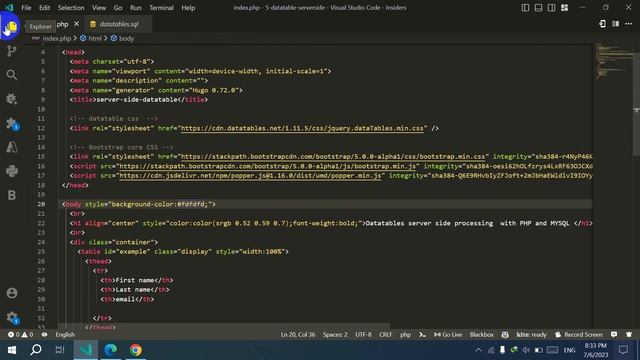Change indentation via Spaces: 2
The width and height of the screenshot is (640, 360).
pos(335,334)
